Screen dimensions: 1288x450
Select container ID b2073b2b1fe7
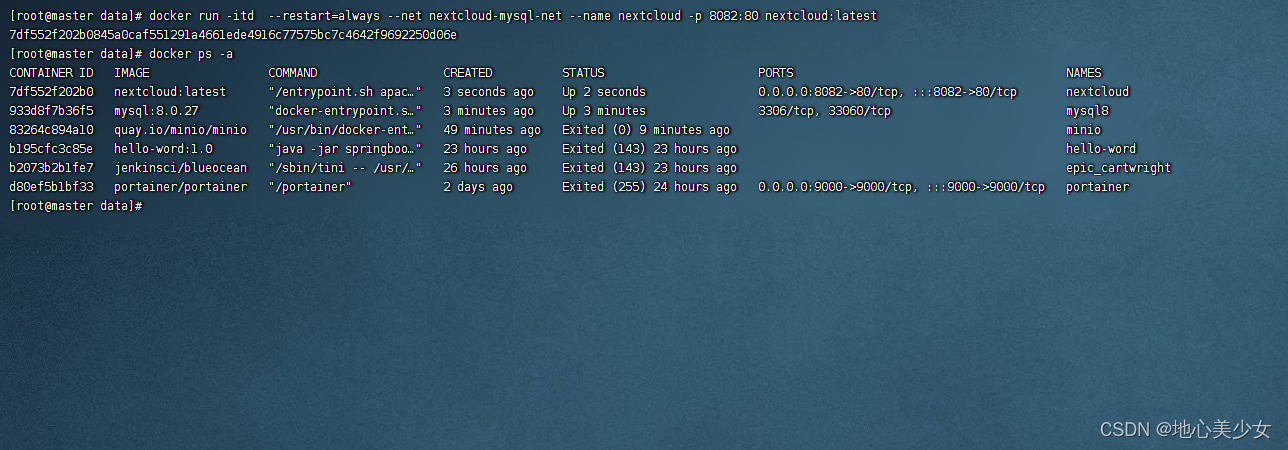51,168
